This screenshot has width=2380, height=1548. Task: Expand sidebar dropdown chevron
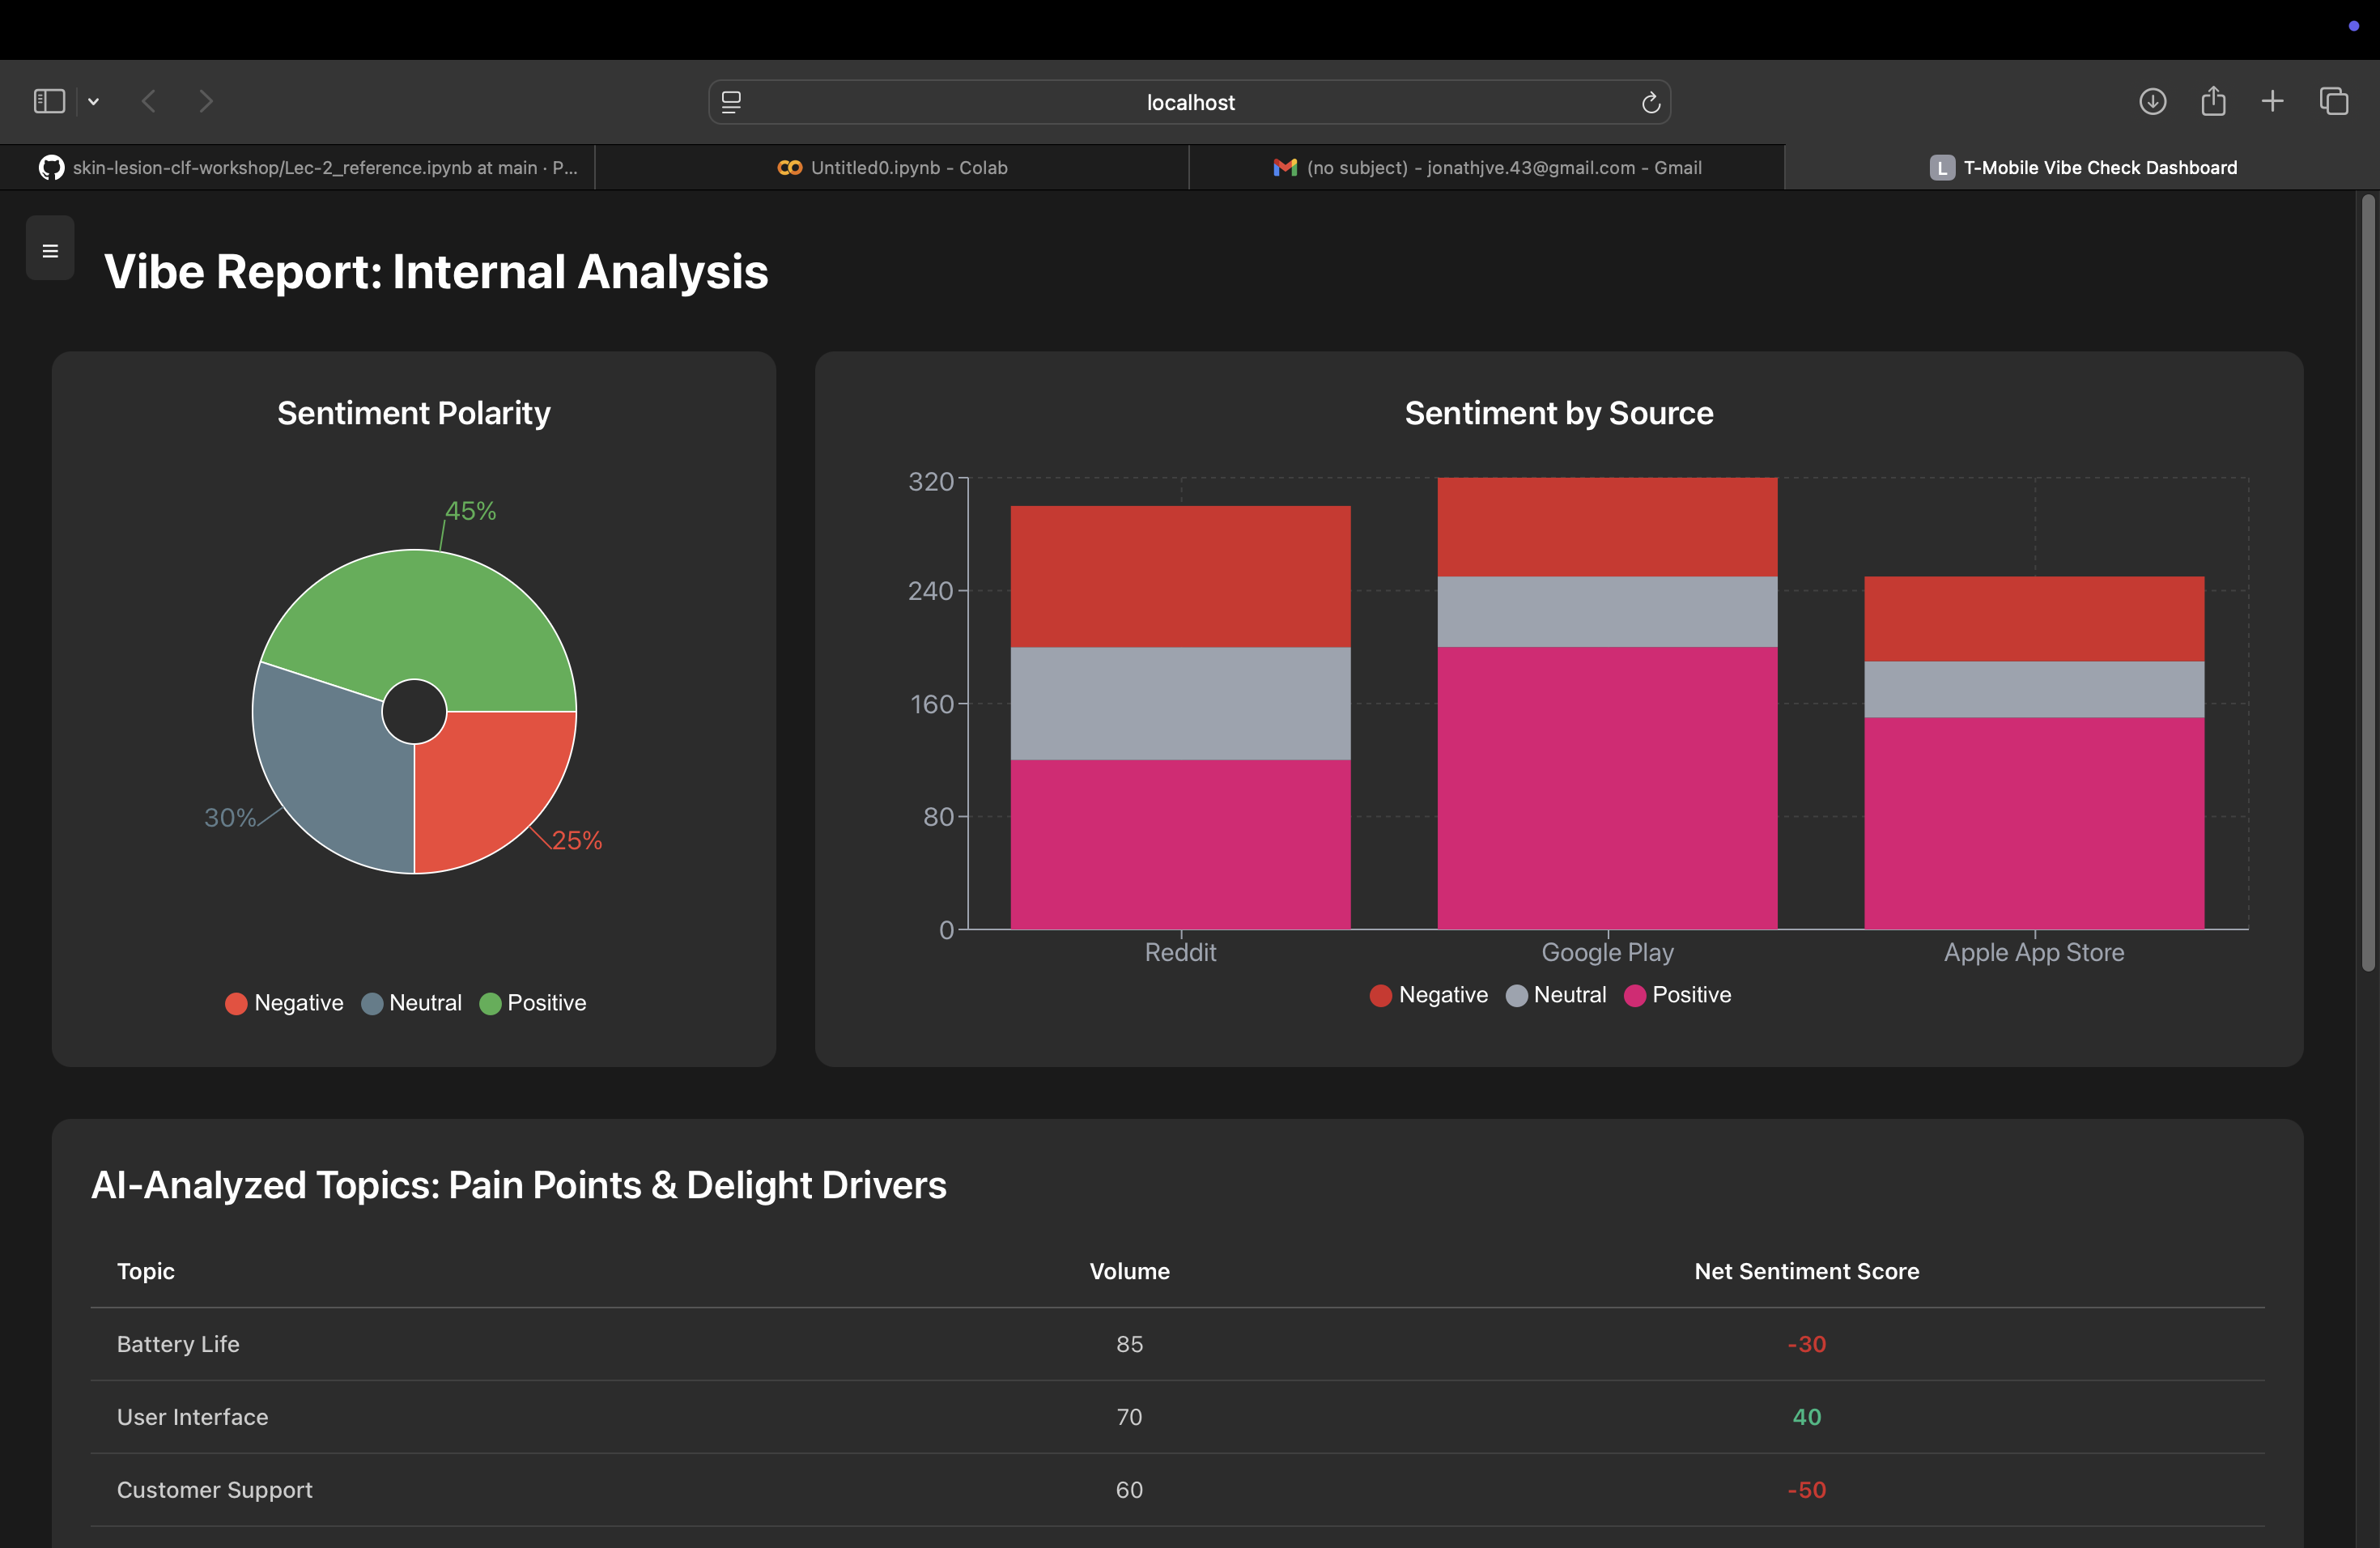tap(93, 101)
